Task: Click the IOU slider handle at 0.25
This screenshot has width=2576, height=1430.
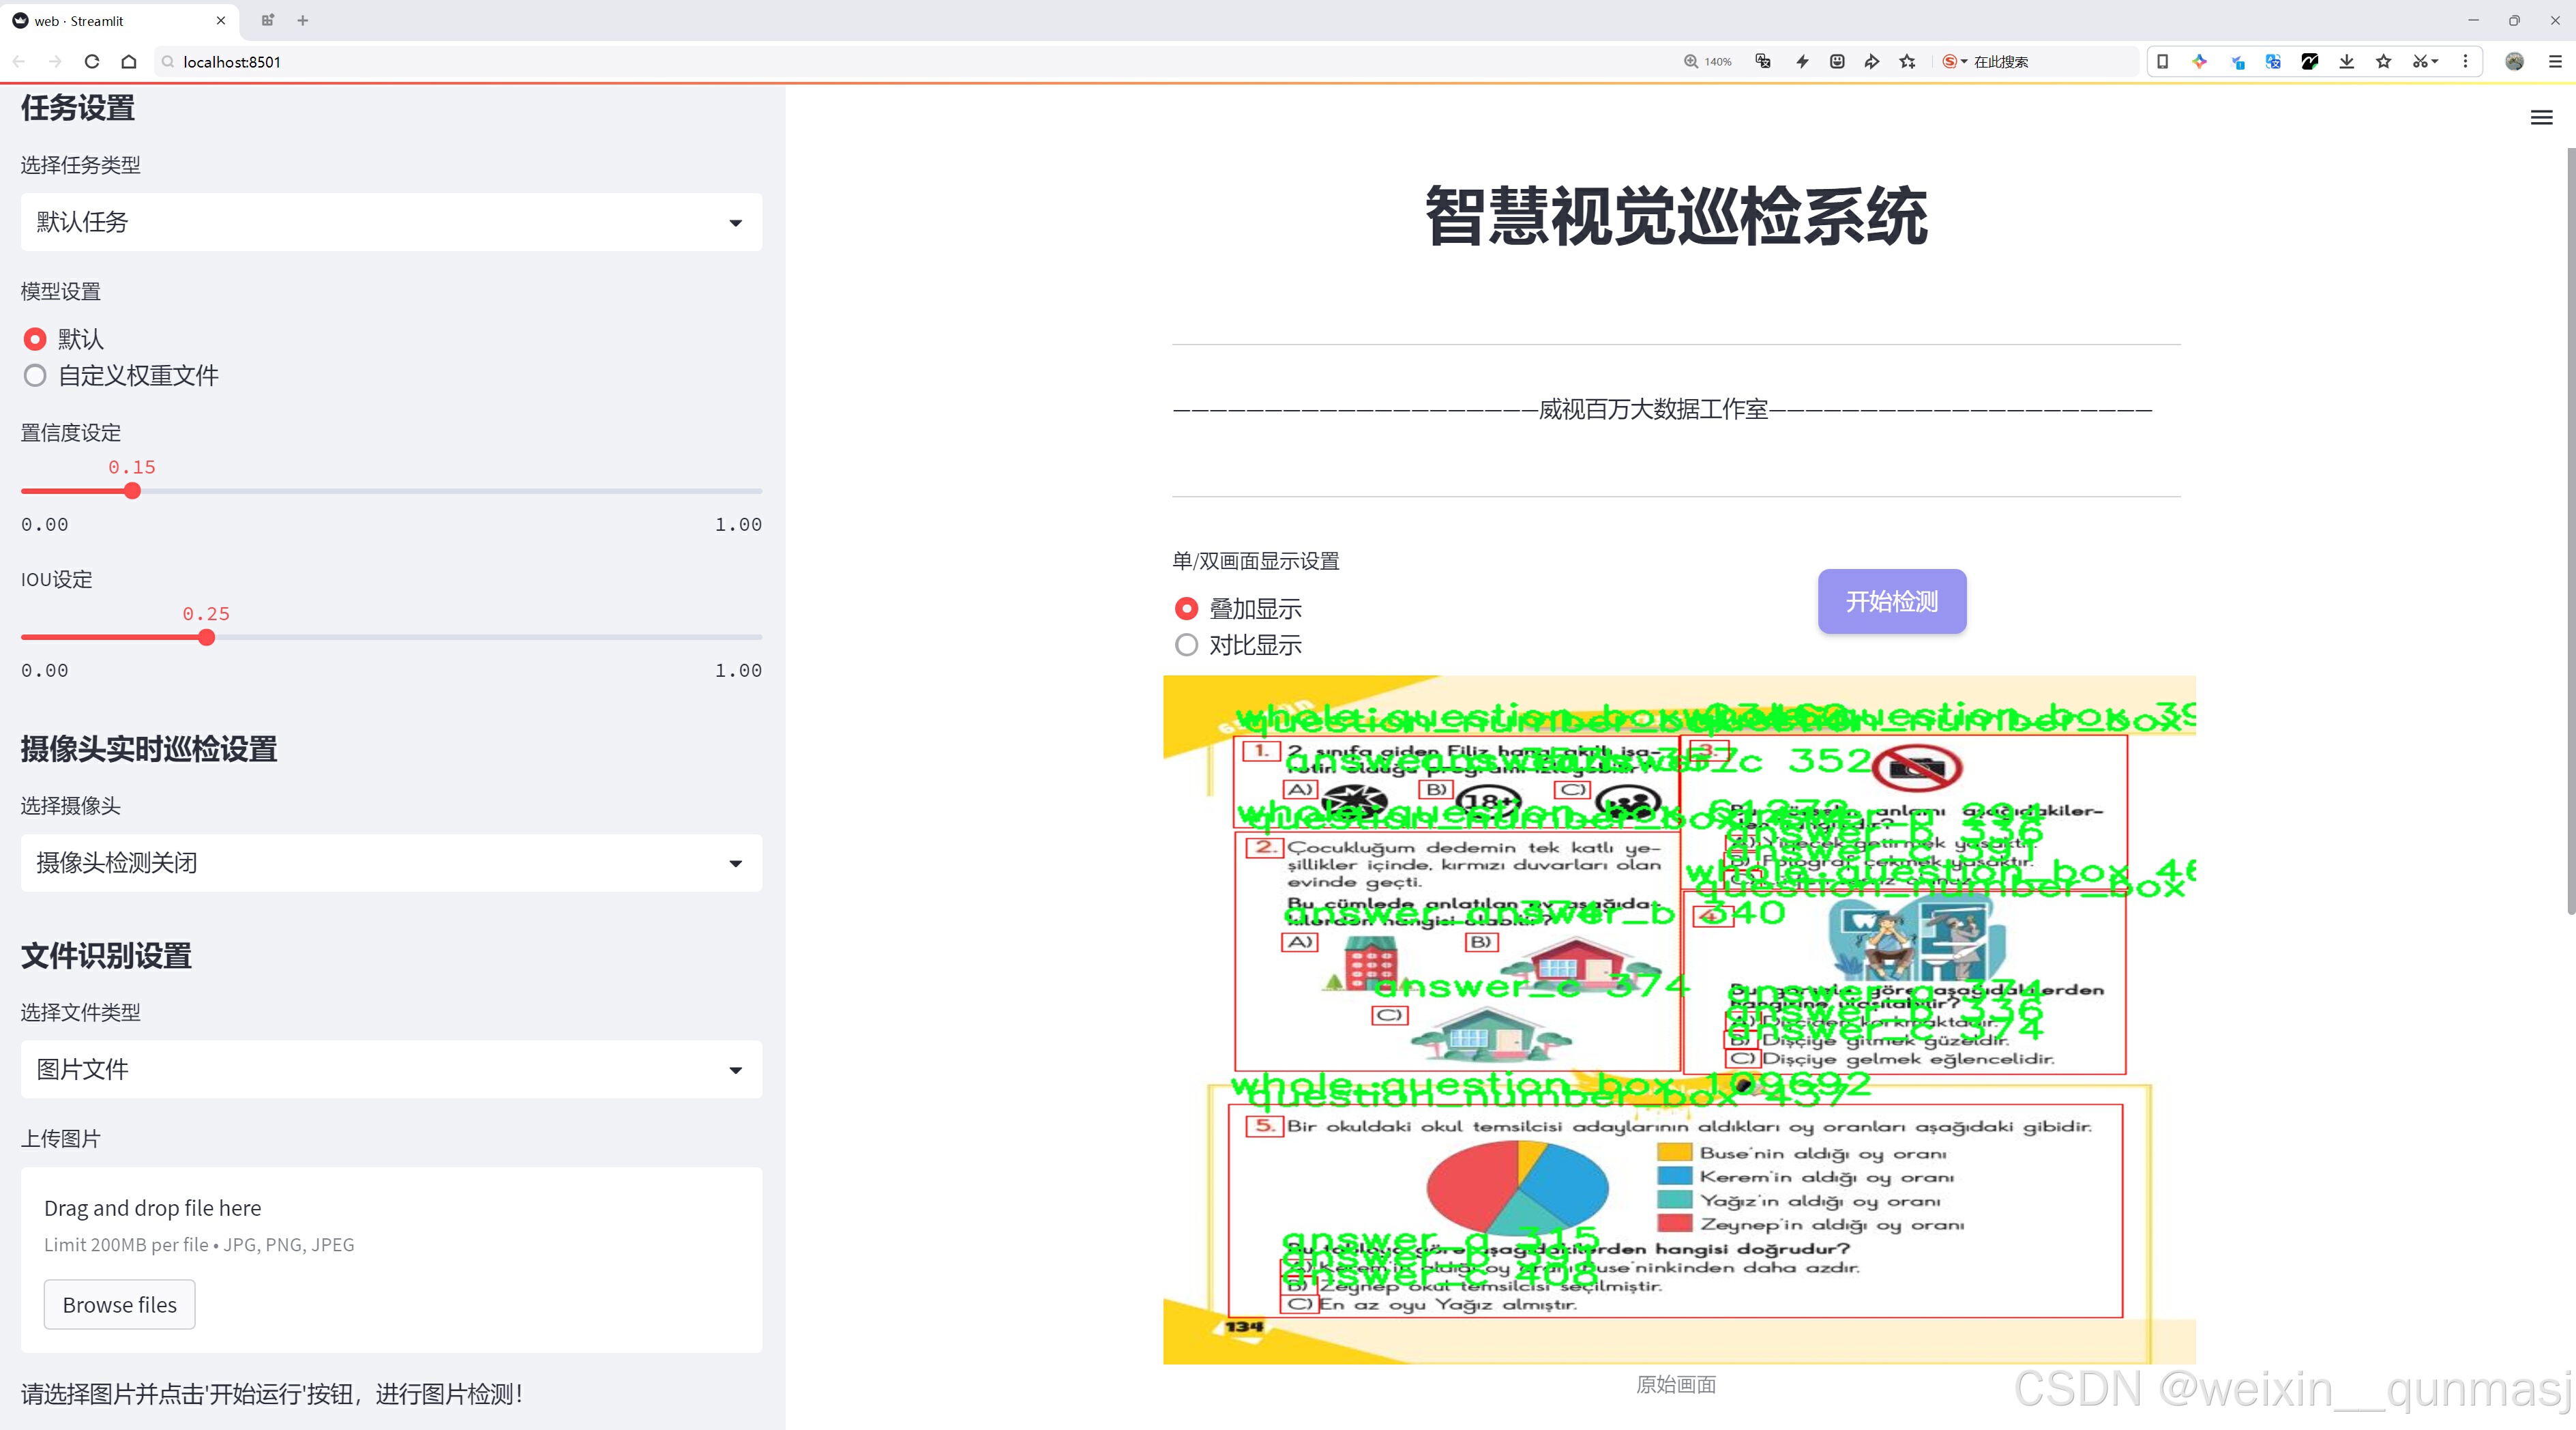Action: point(206,638)
